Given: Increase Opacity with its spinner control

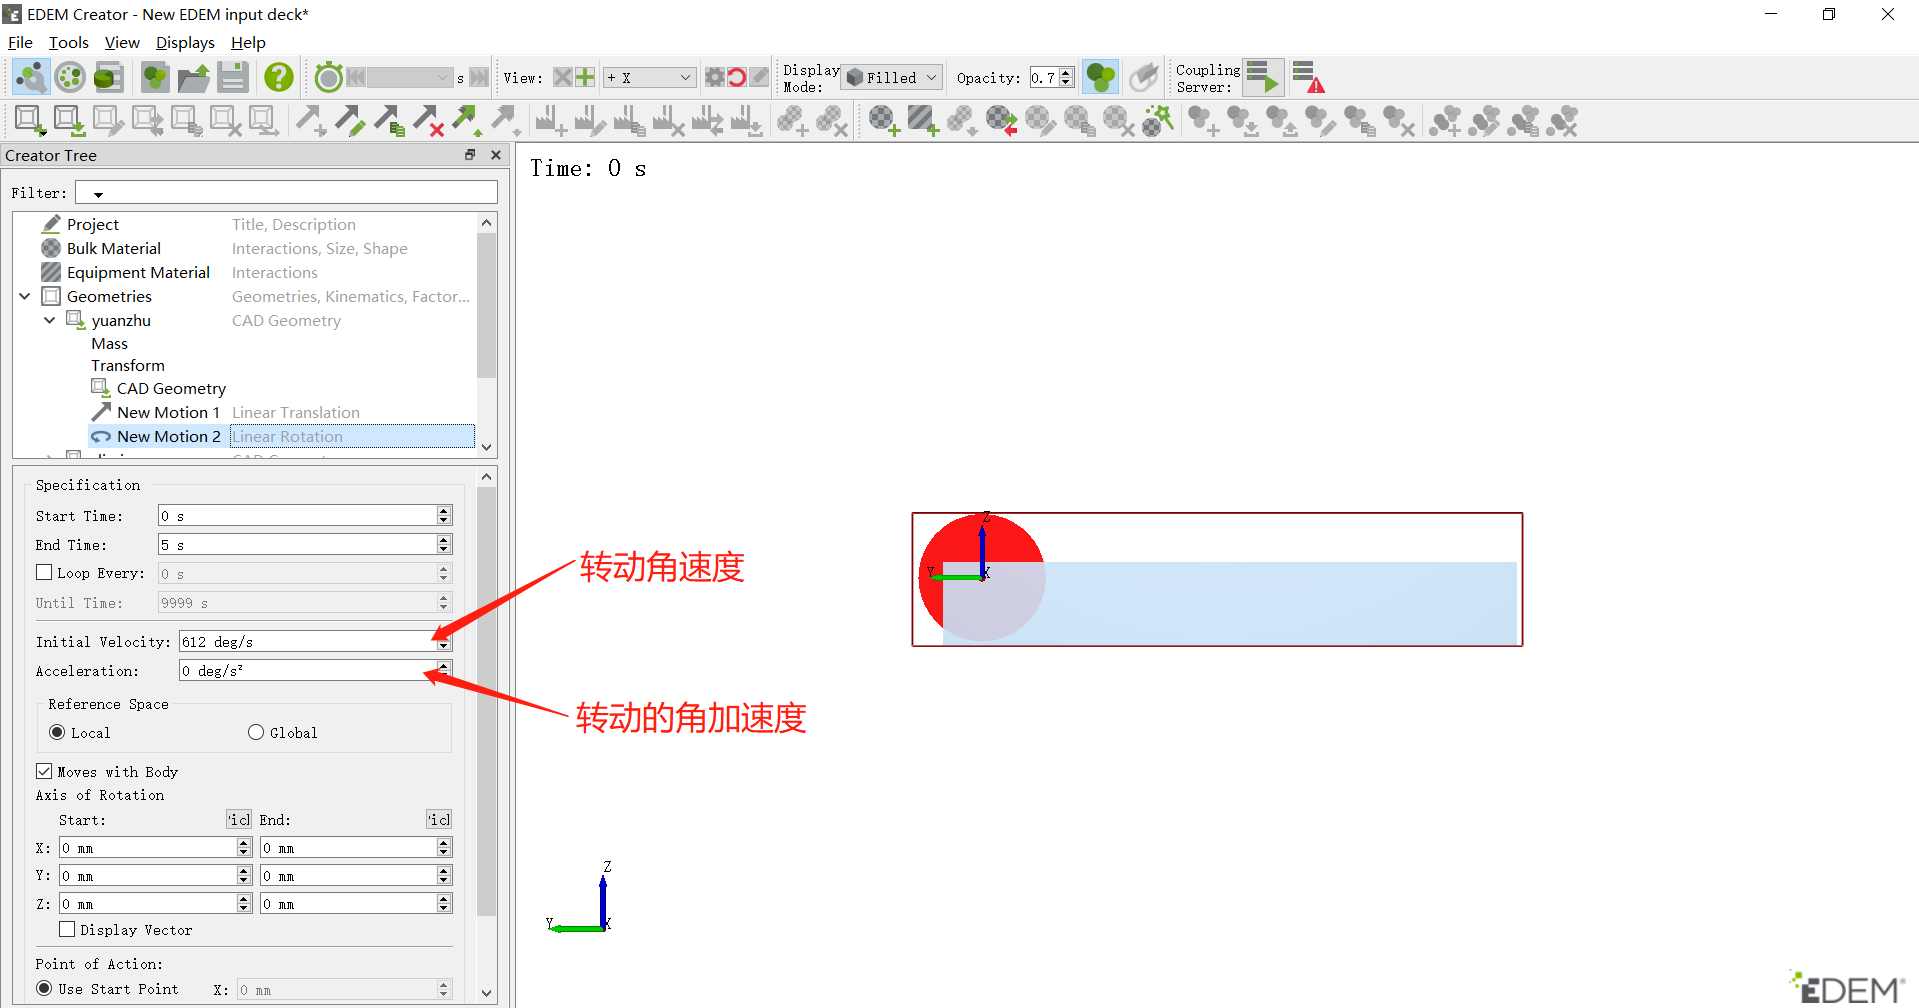Looking at the screenshot, I should [1066, 72].
